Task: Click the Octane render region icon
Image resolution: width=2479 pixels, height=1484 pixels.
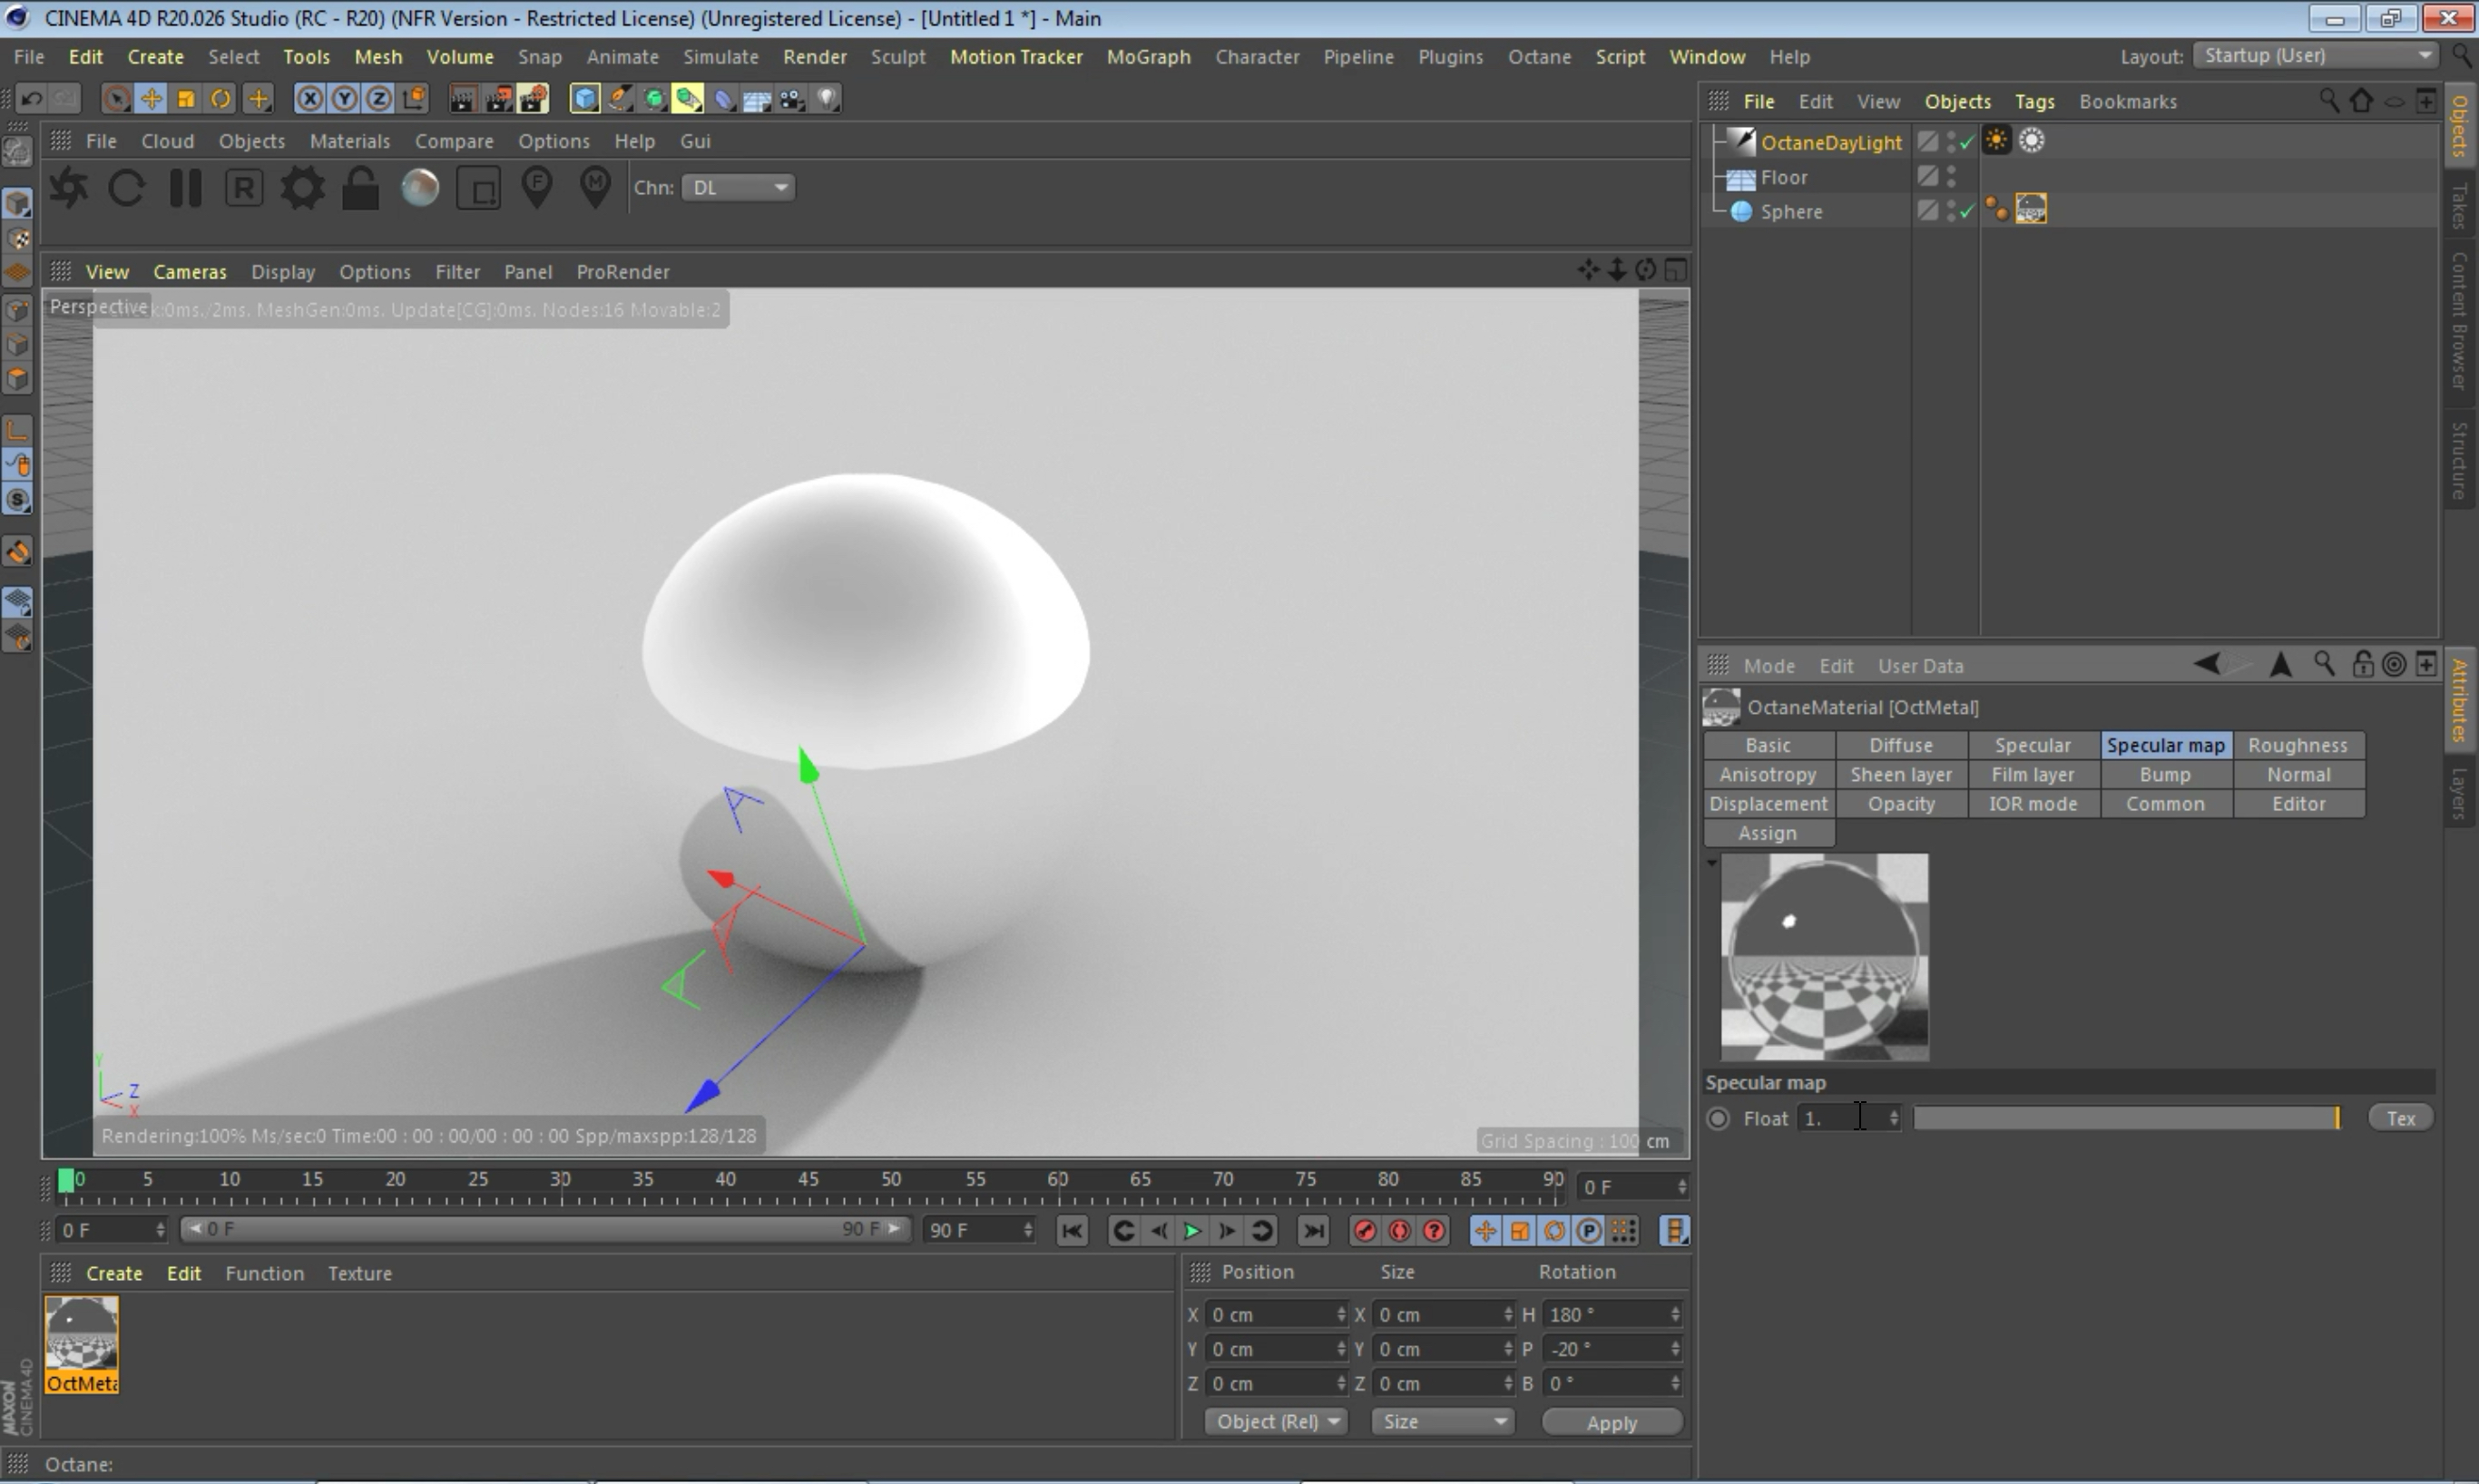Action: (478, 188)
